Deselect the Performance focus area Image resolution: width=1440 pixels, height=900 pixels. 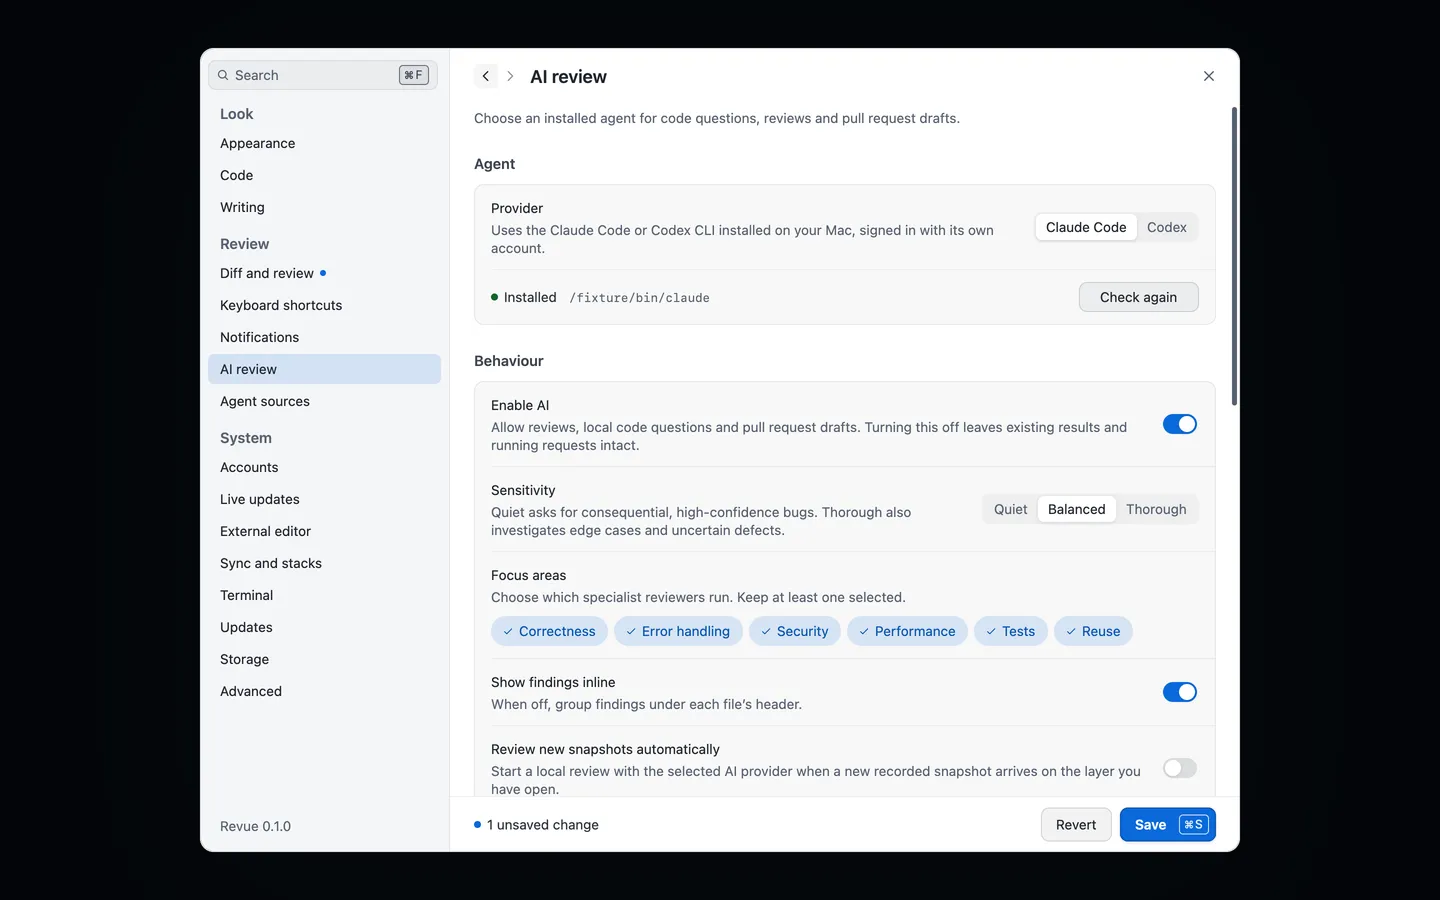click(x=907, y=631)
